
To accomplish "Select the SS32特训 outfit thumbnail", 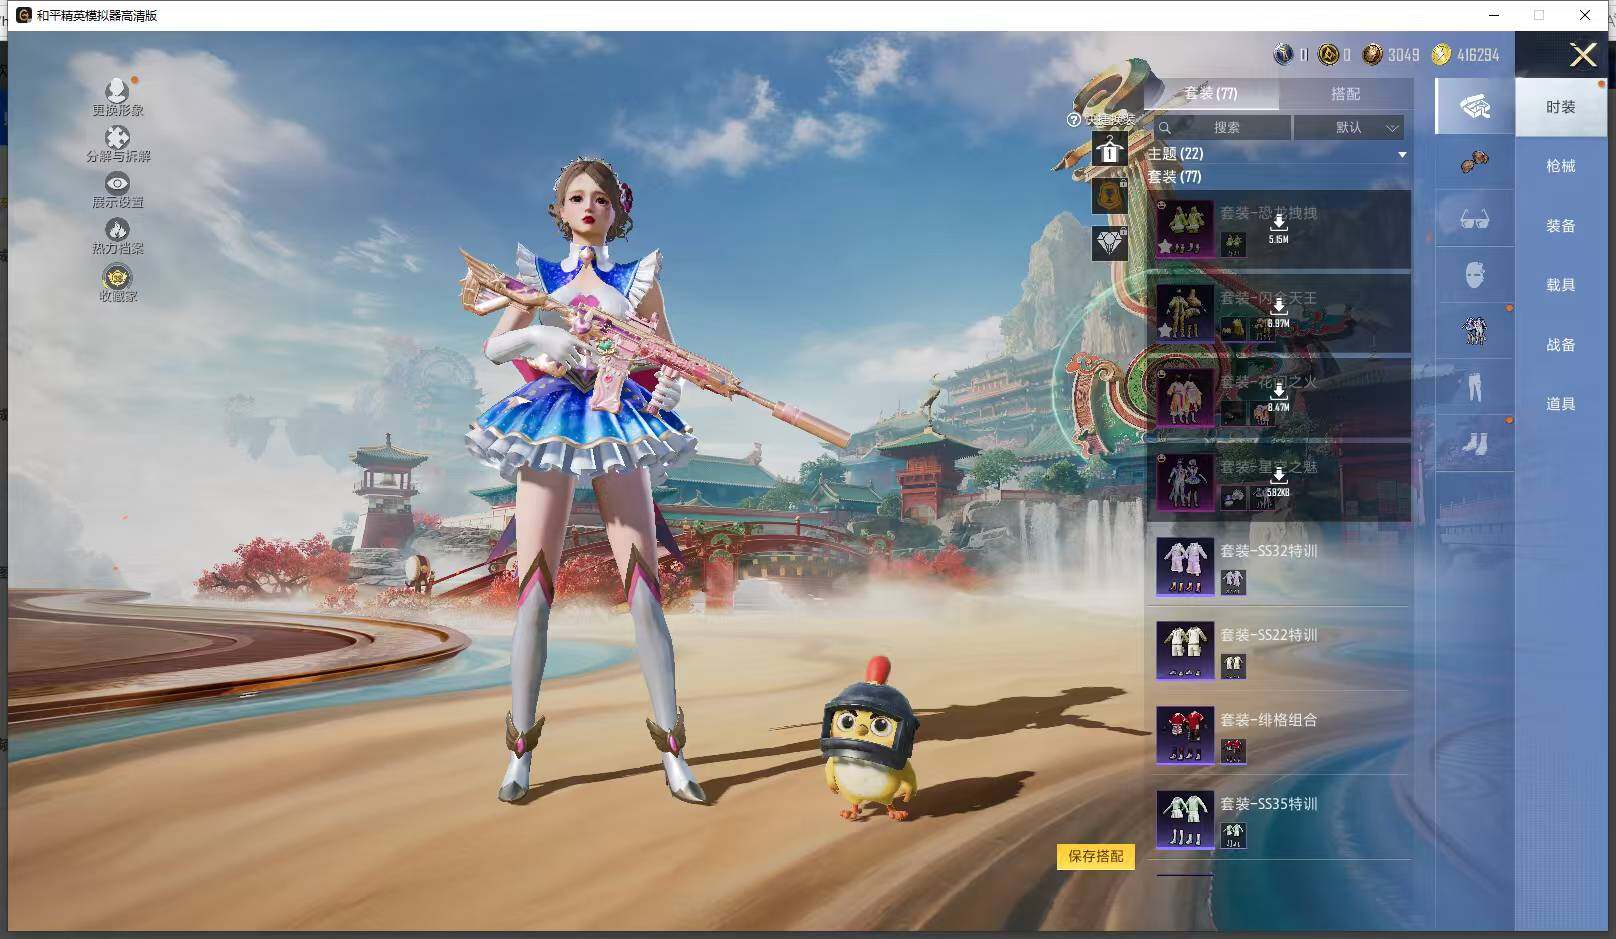I will coord(1185,566).
